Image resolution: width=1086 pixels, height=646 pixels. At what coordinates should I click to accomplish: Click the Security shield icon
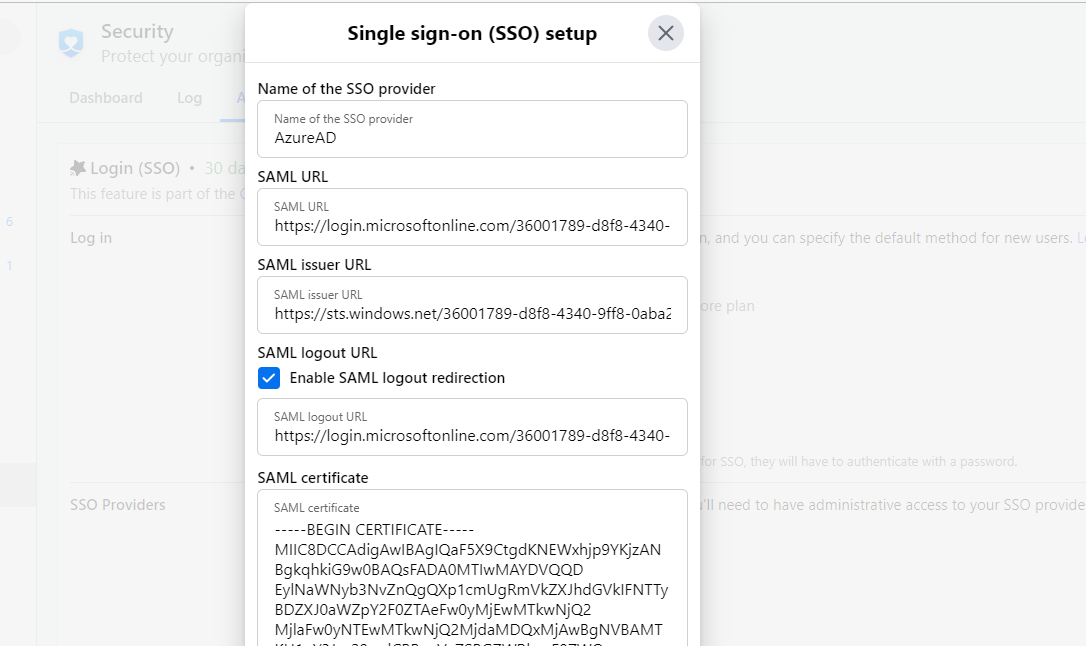click(71, 43)
